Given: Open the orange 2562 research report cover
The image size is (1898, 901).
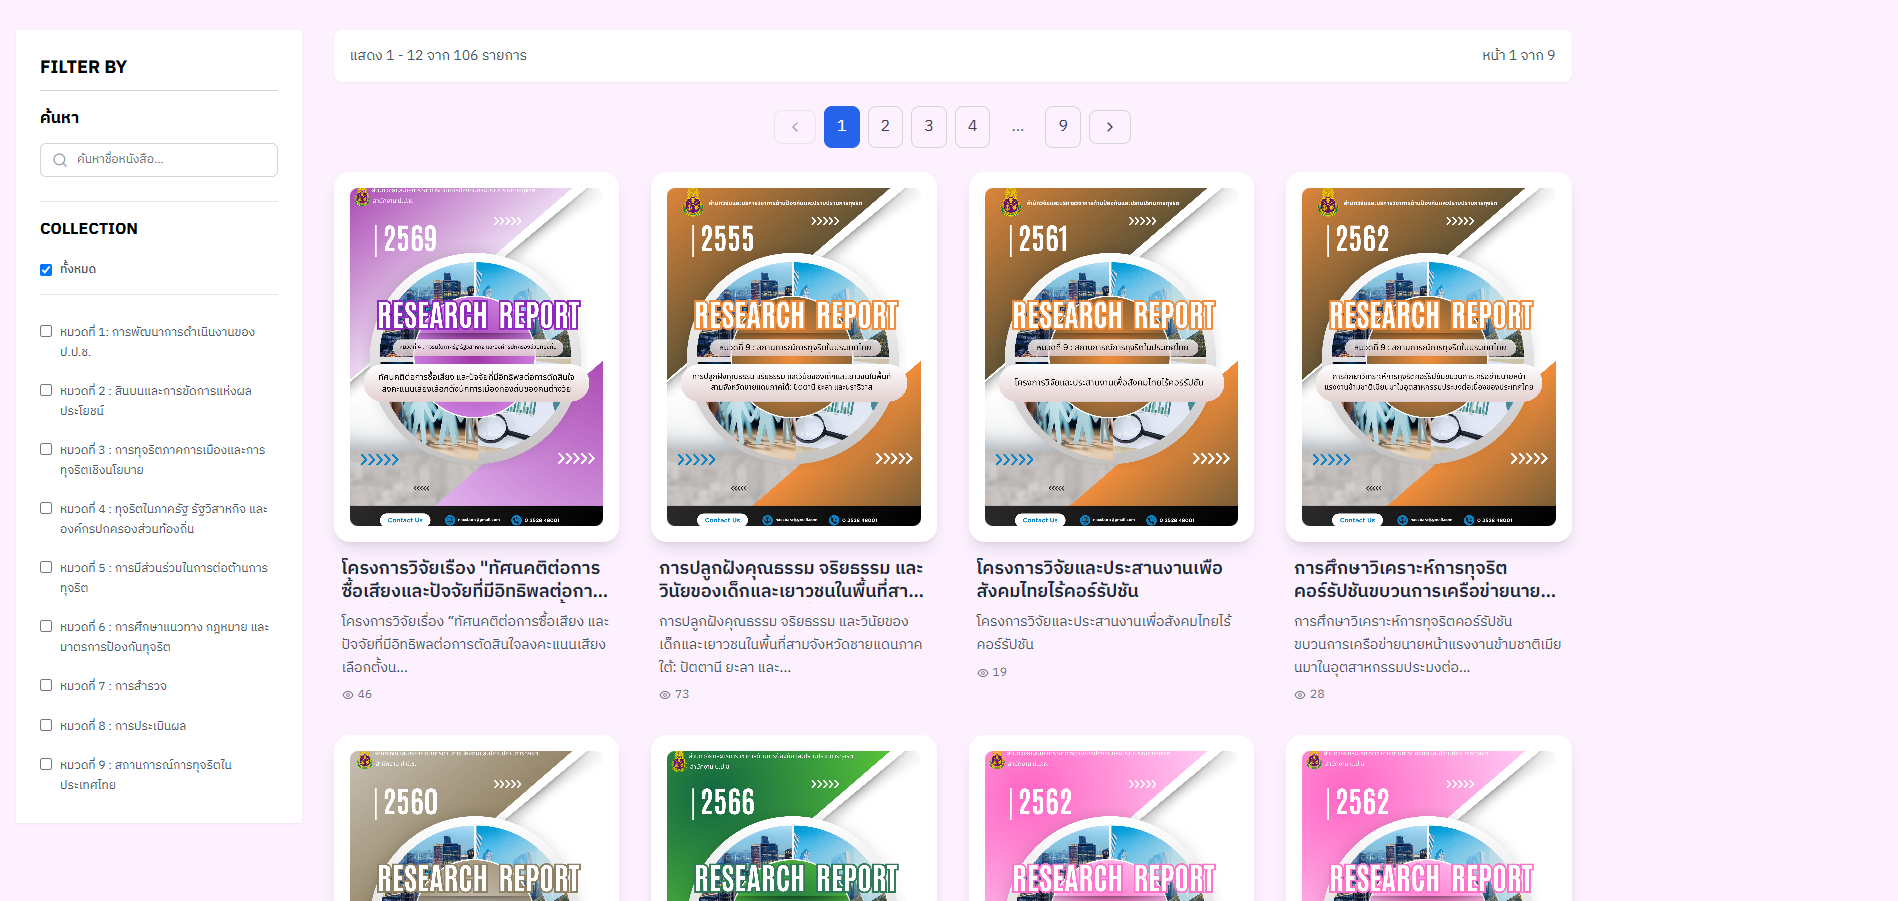Looking at the screenshot, I should [x=1429, y=357].
